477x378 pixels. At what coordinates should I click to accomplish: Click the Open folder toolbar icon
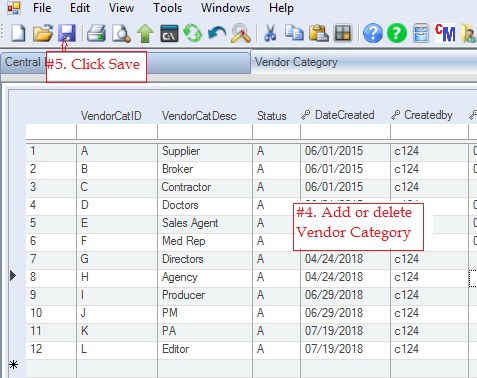[x=43, y=33]
